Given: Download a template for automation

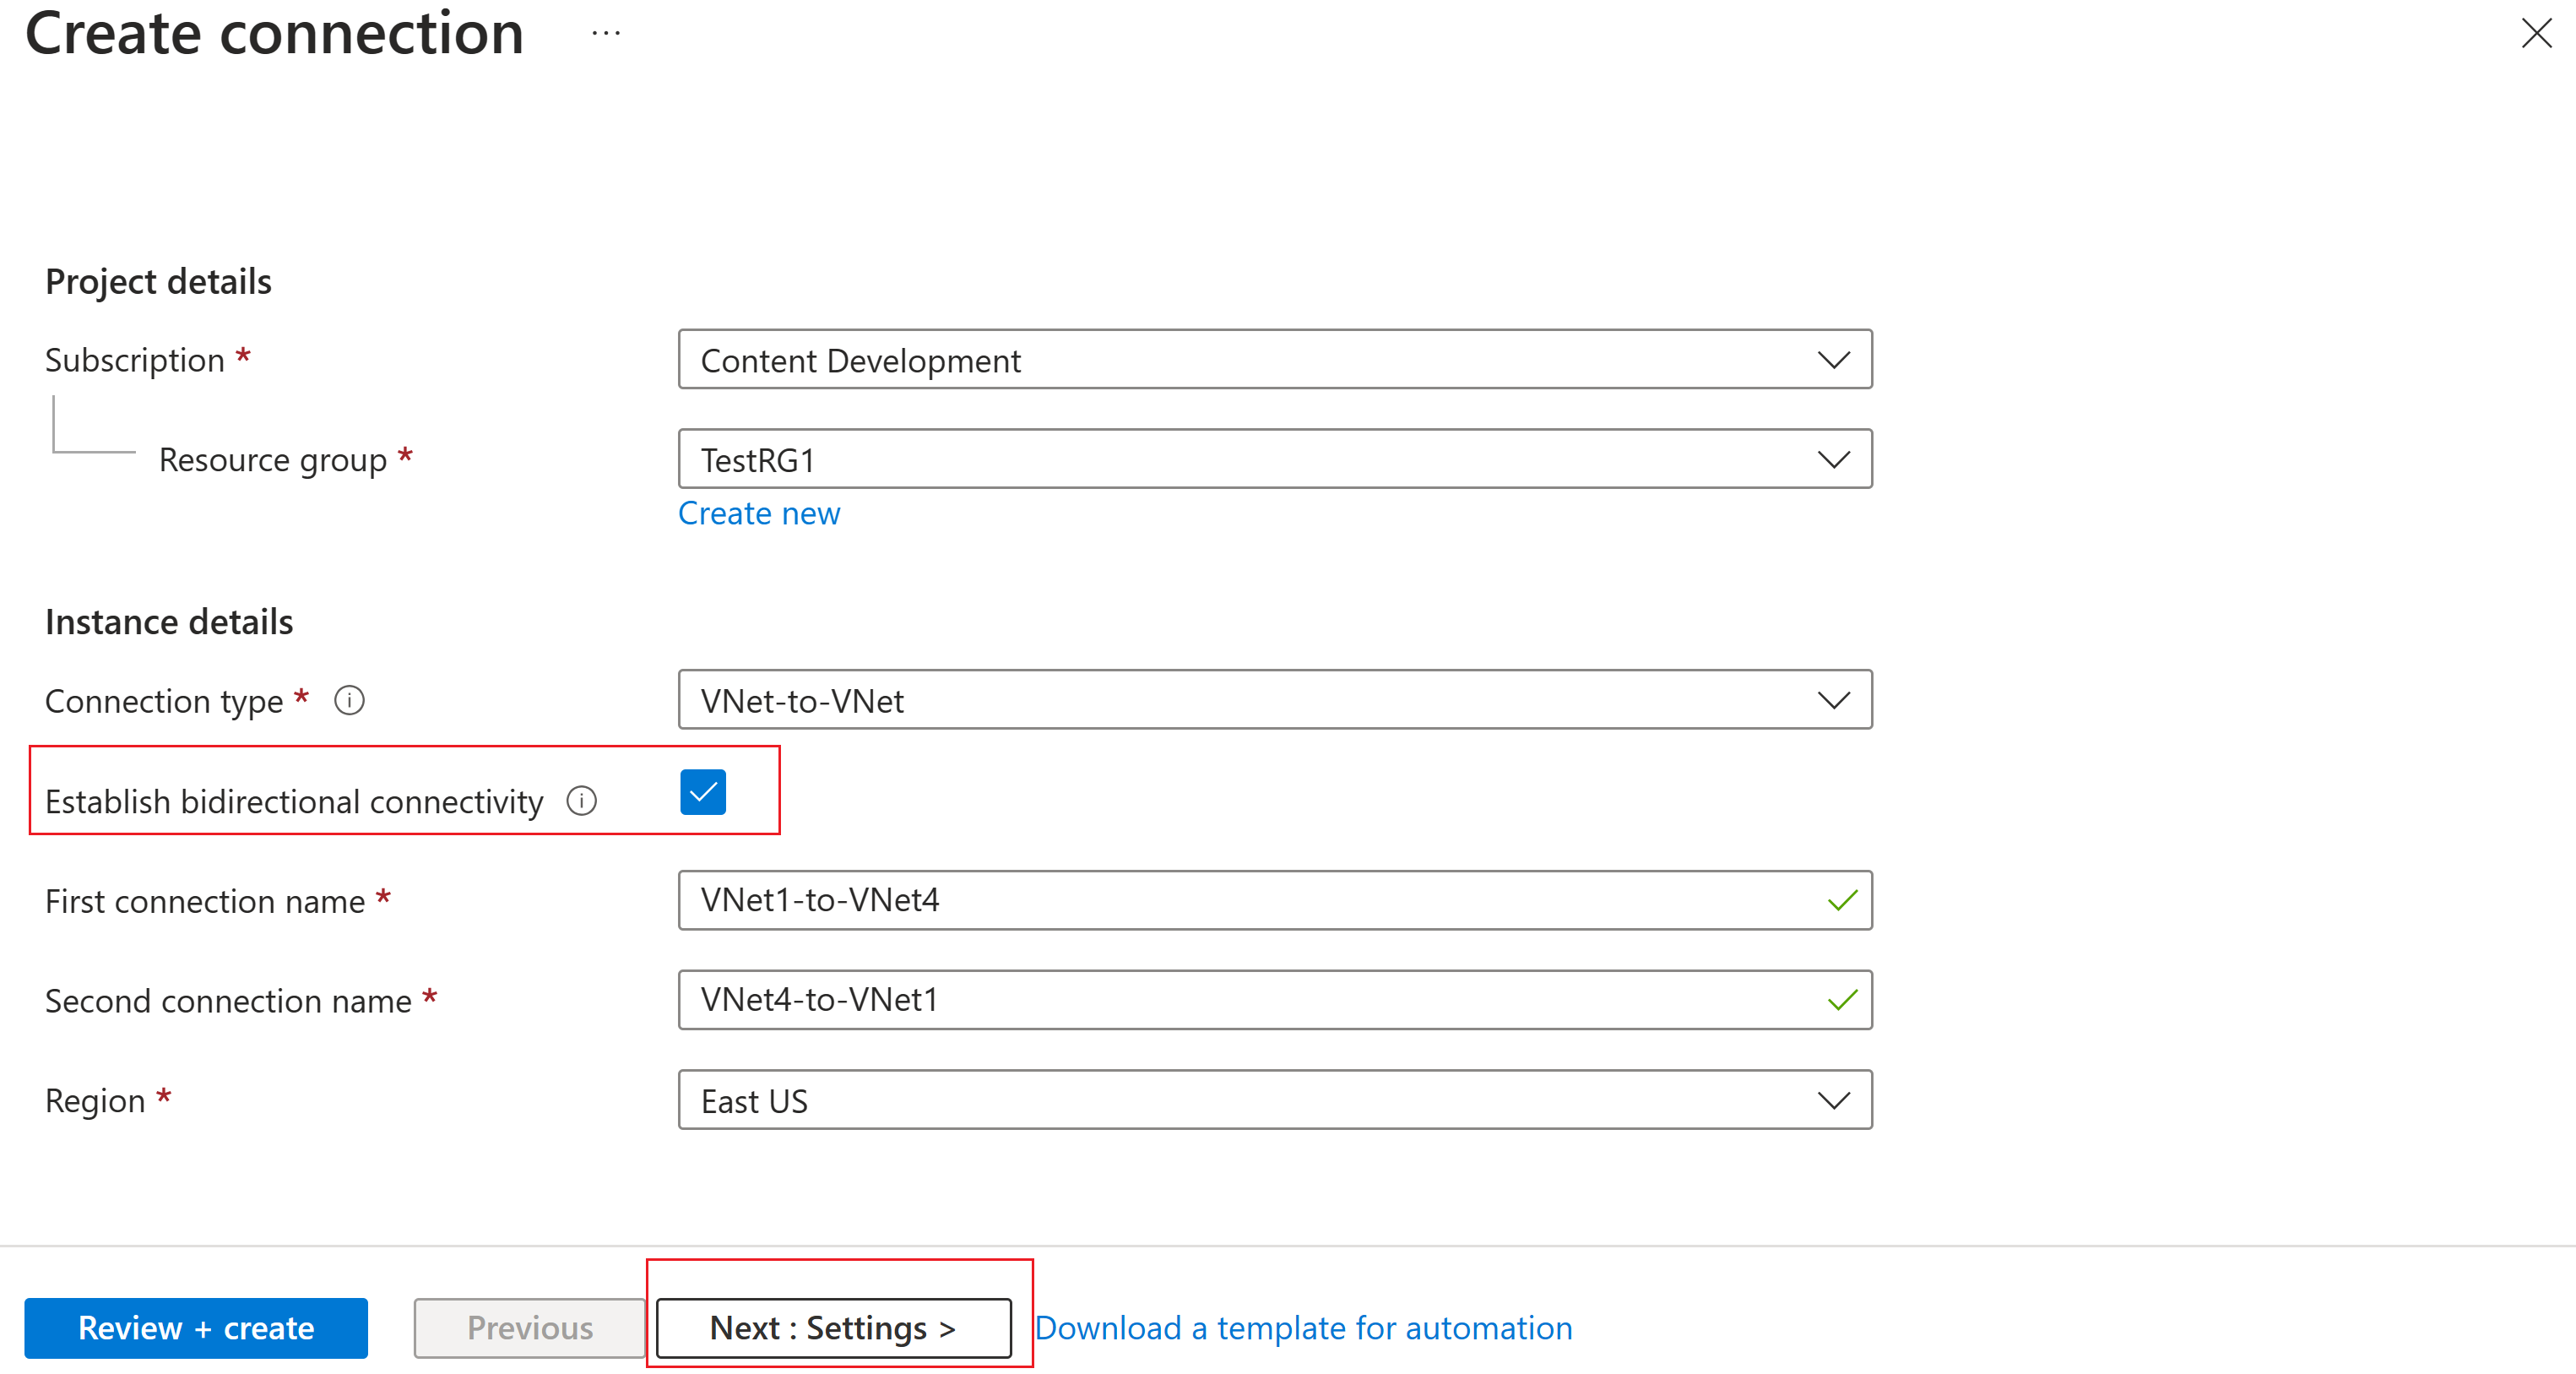Looking at the screenshot, I should tap(1303, 1328).
